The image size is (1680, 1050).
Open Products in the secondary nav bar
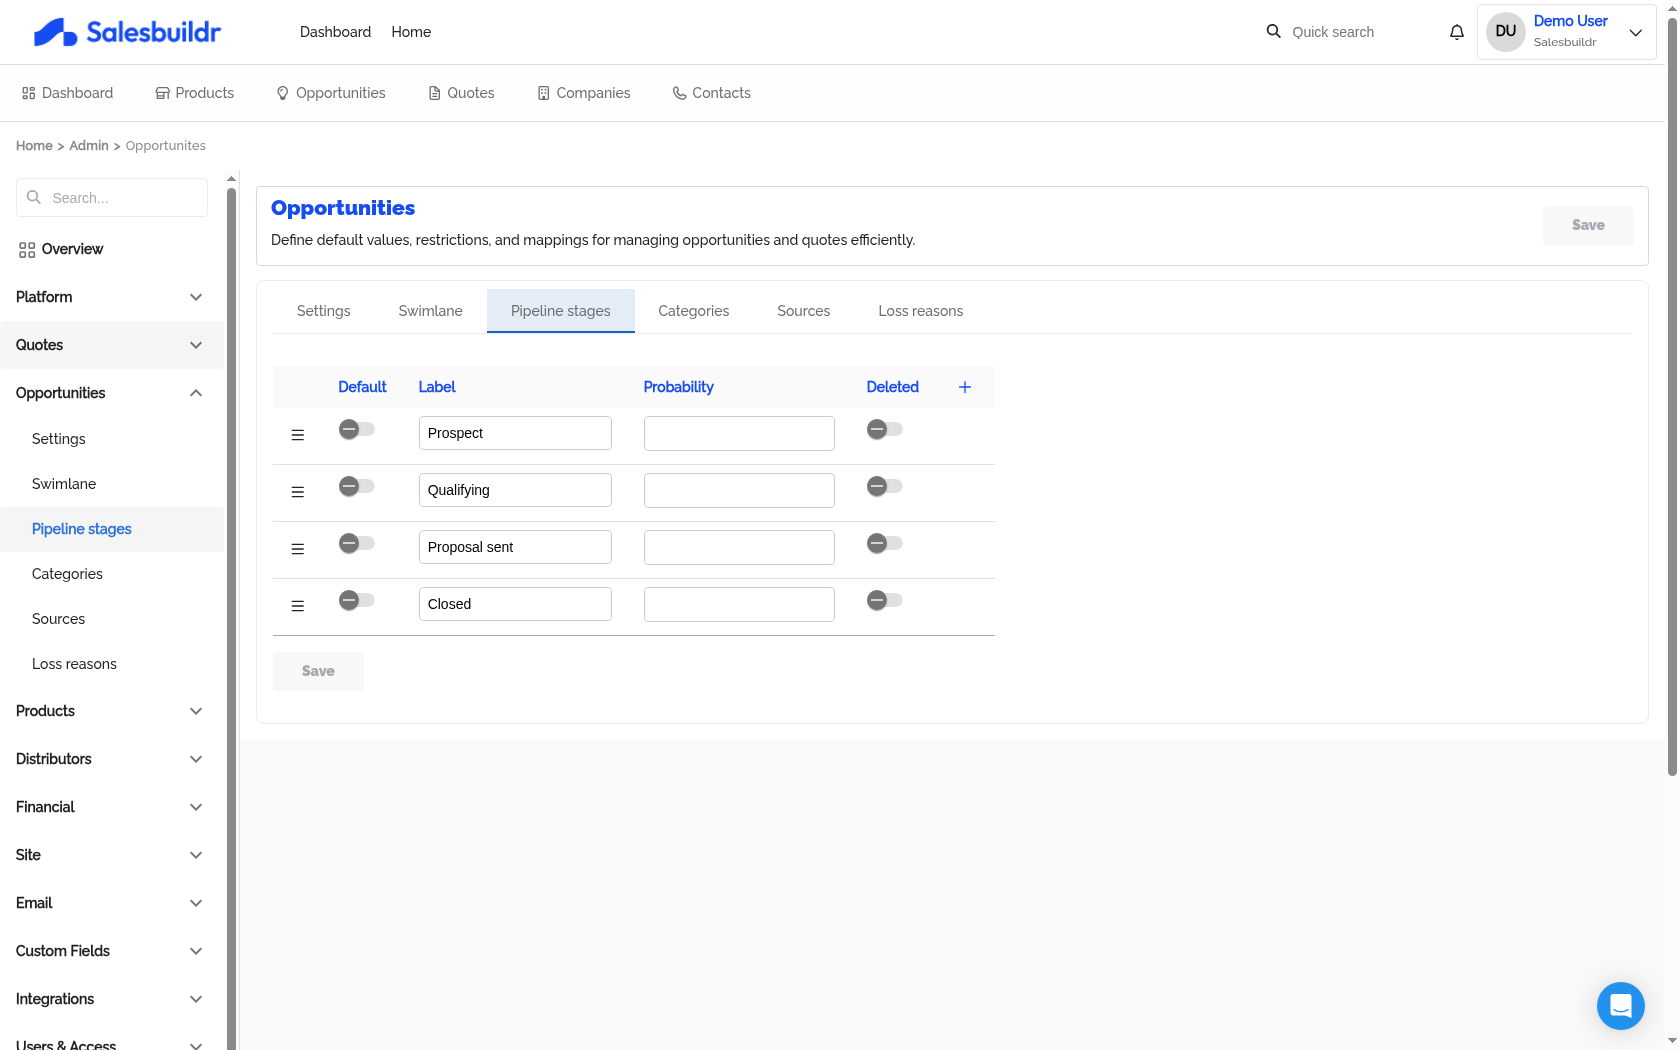click(195, 93)
